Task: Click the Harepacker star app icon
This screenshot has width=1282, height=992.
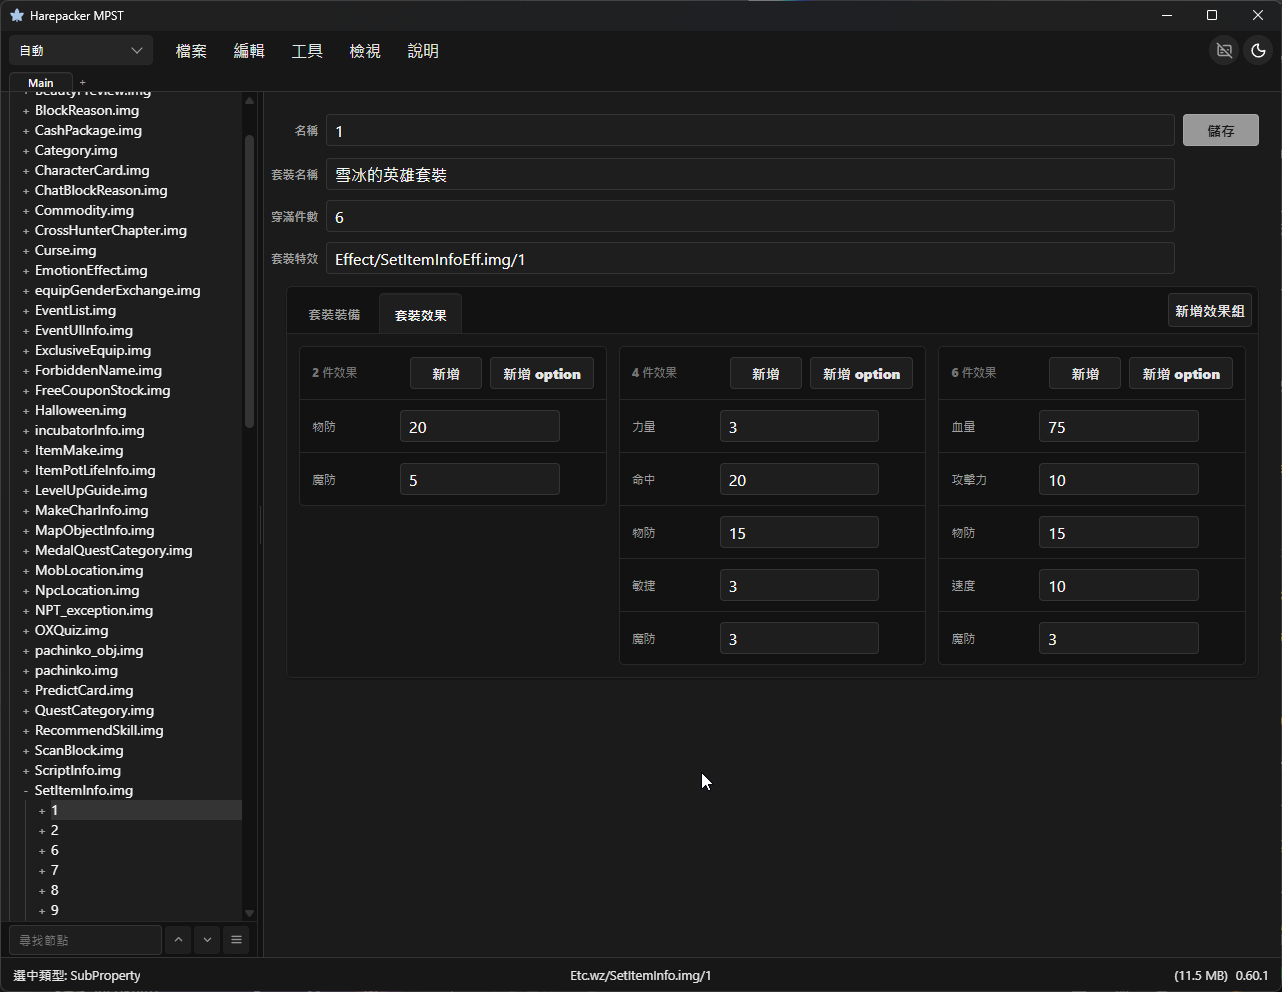Action: (x=17, y=15)
